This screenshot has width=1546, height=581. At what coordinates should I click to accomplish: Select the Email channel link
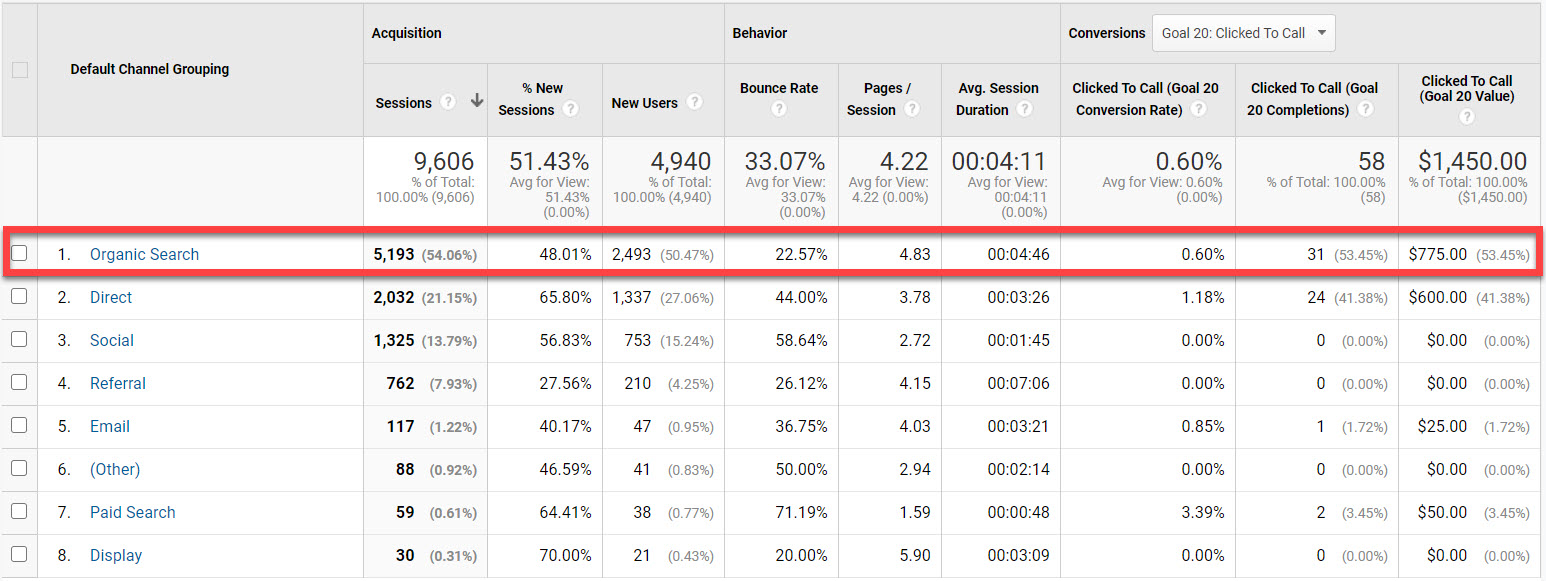[x=109, y=426]
